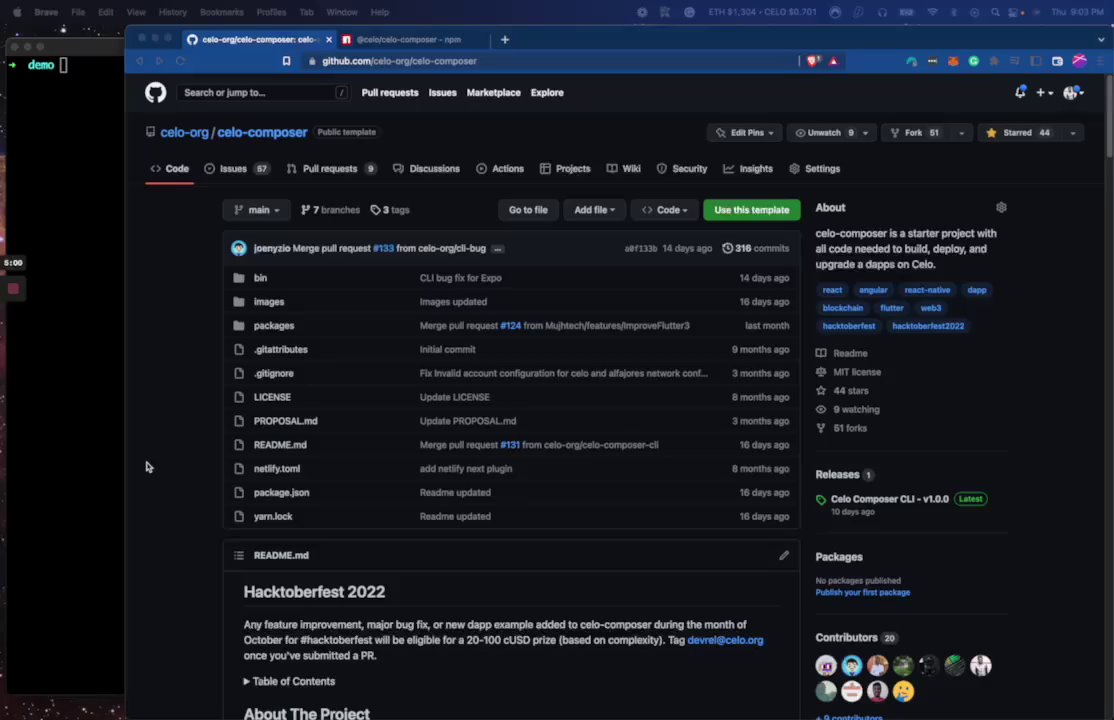Open the user avatar menu
The width and height of the screenshot is (1114, 720).
click(x=1073, y=92)
